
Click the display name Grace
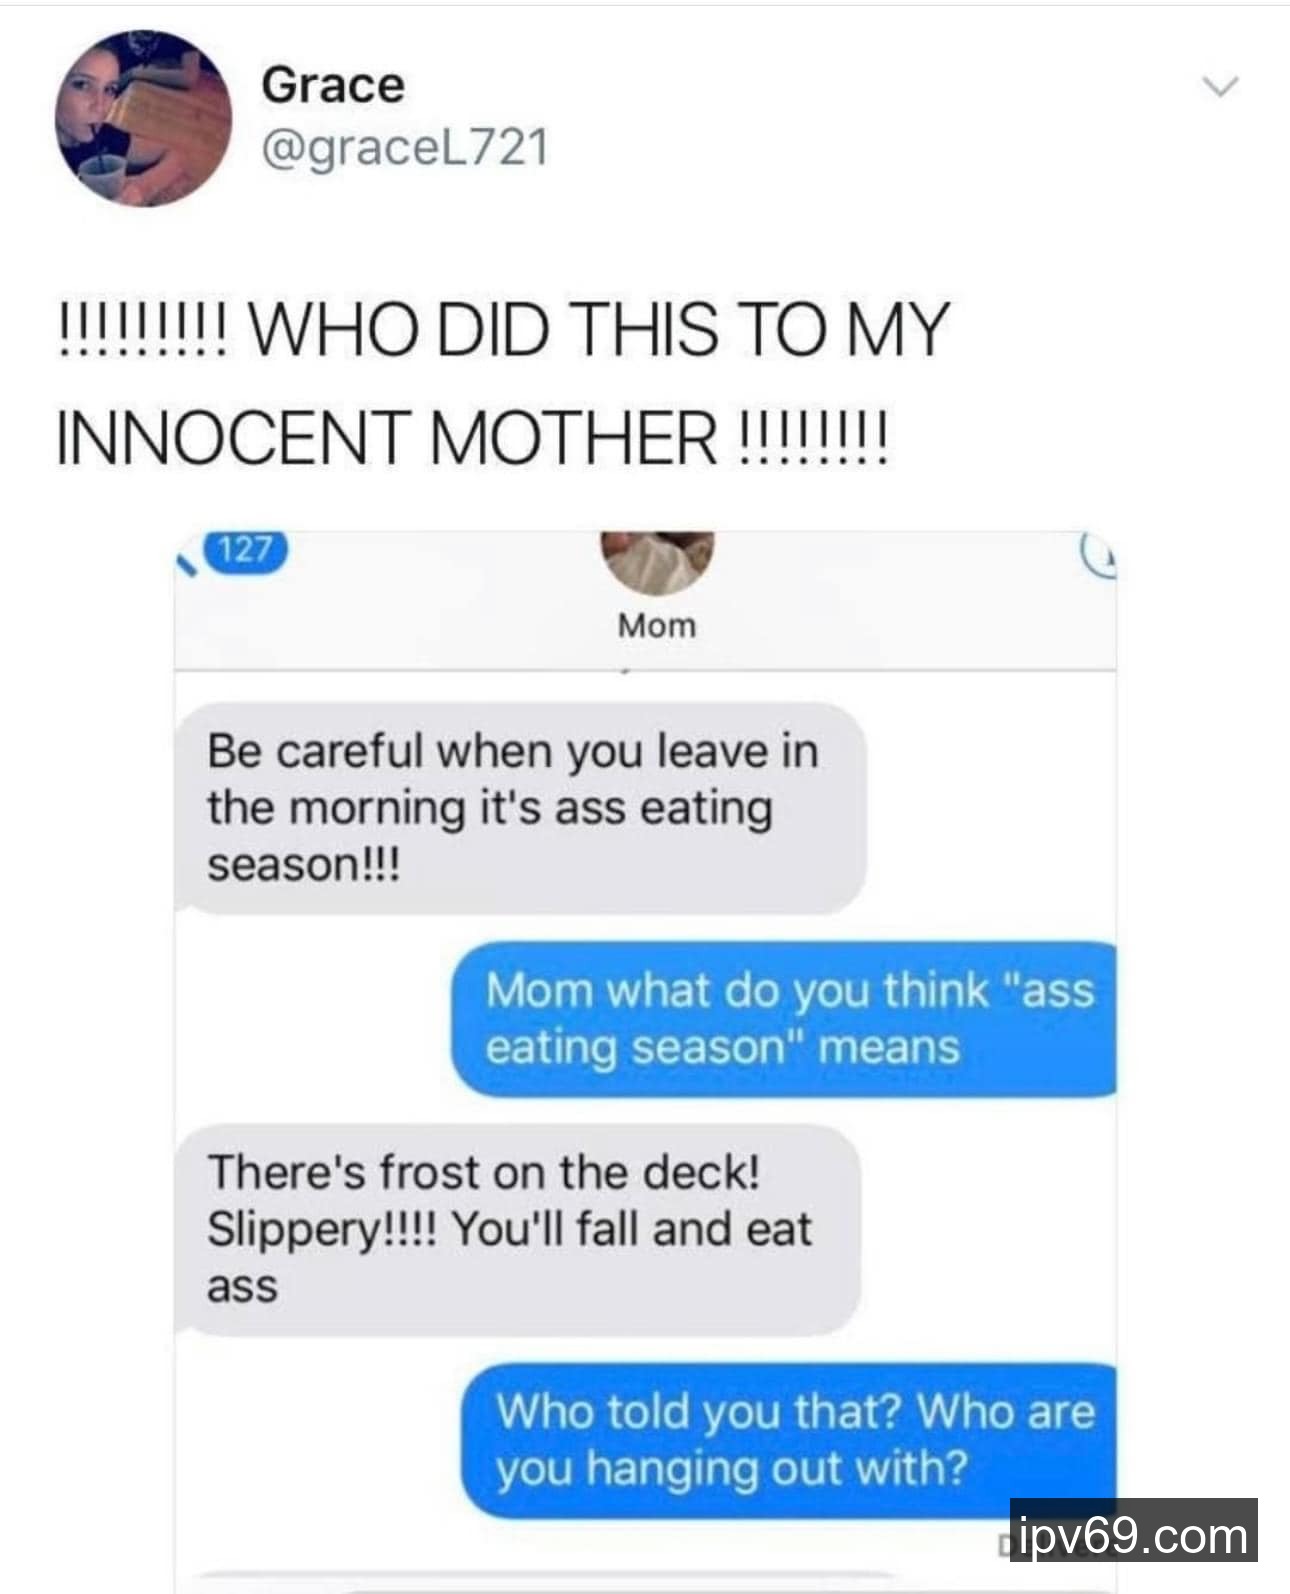click(x=333, y=84)
